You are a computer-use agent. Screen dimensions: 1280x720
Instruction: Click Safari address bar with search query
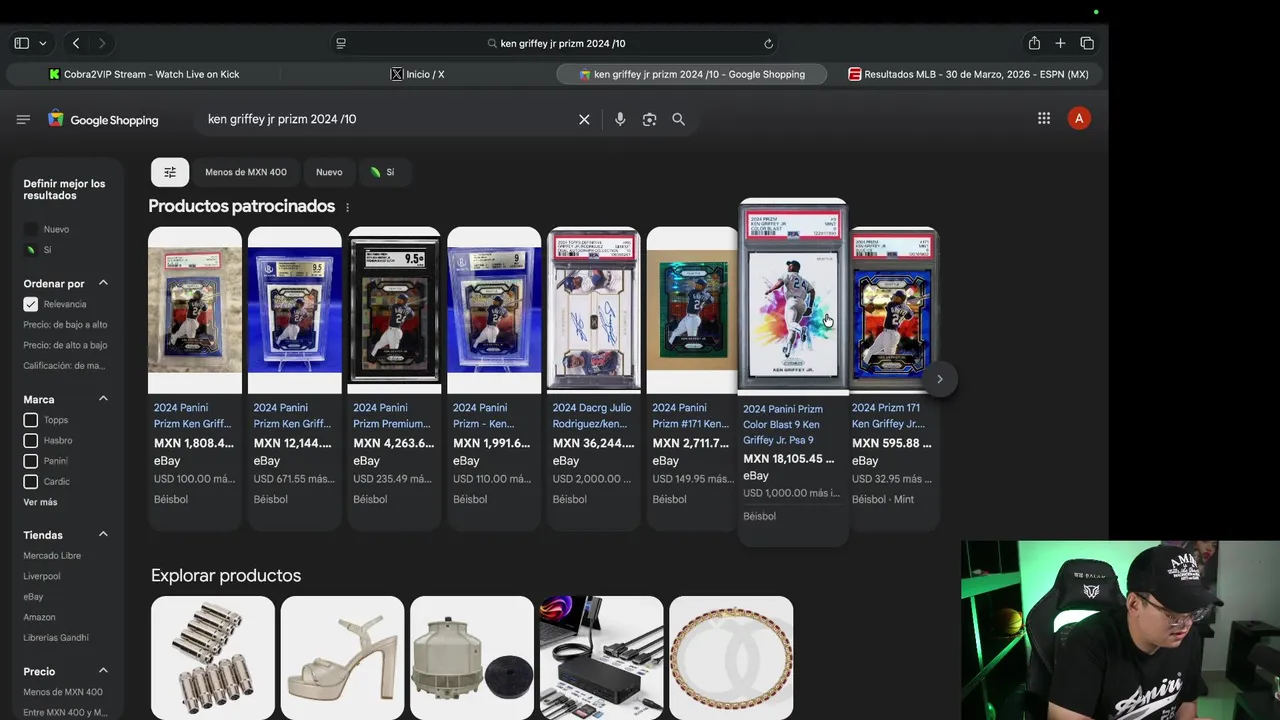[555, 43]
